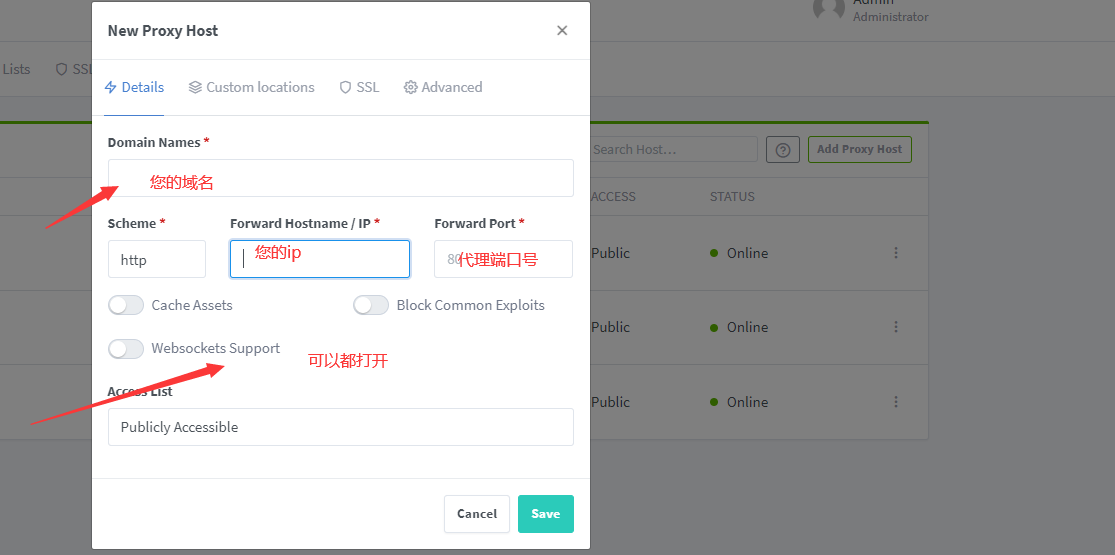Enable the Cache Assets toggle
1115x555 pixels.
coord(126,305)
